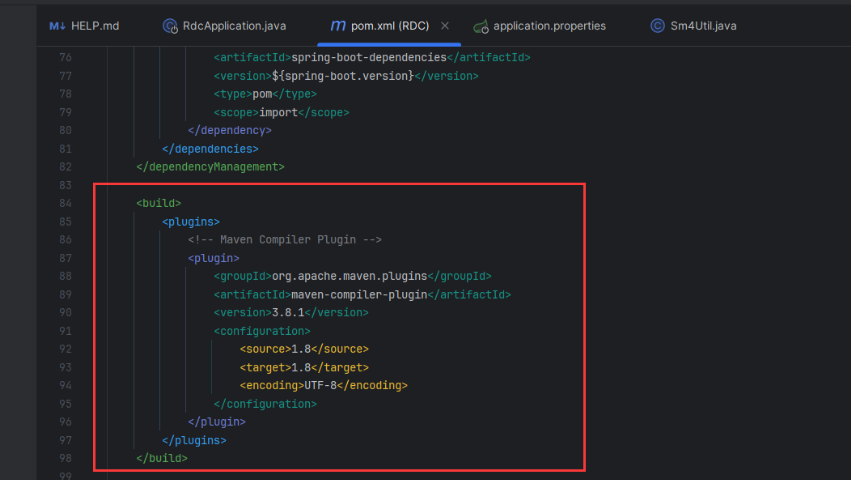851x480 pixels.
Task: Click the Markdown icon on HELP.md tab
Action: tap(57, 25)
